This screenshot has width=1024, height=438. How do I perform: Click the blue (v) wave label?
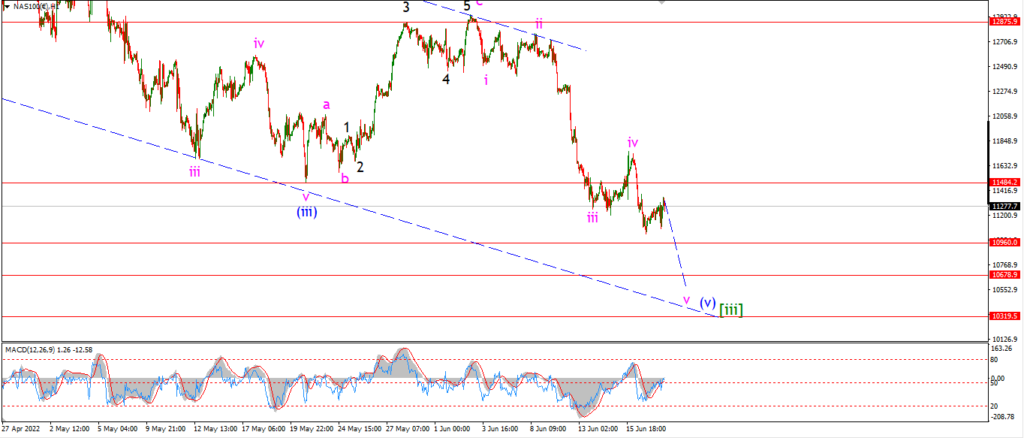(706, 303)
